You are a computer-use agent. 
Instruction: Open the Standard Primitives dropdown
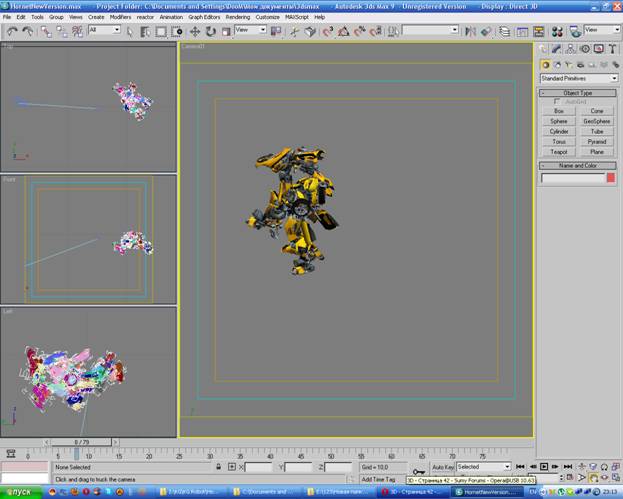(x=578, y=78)
